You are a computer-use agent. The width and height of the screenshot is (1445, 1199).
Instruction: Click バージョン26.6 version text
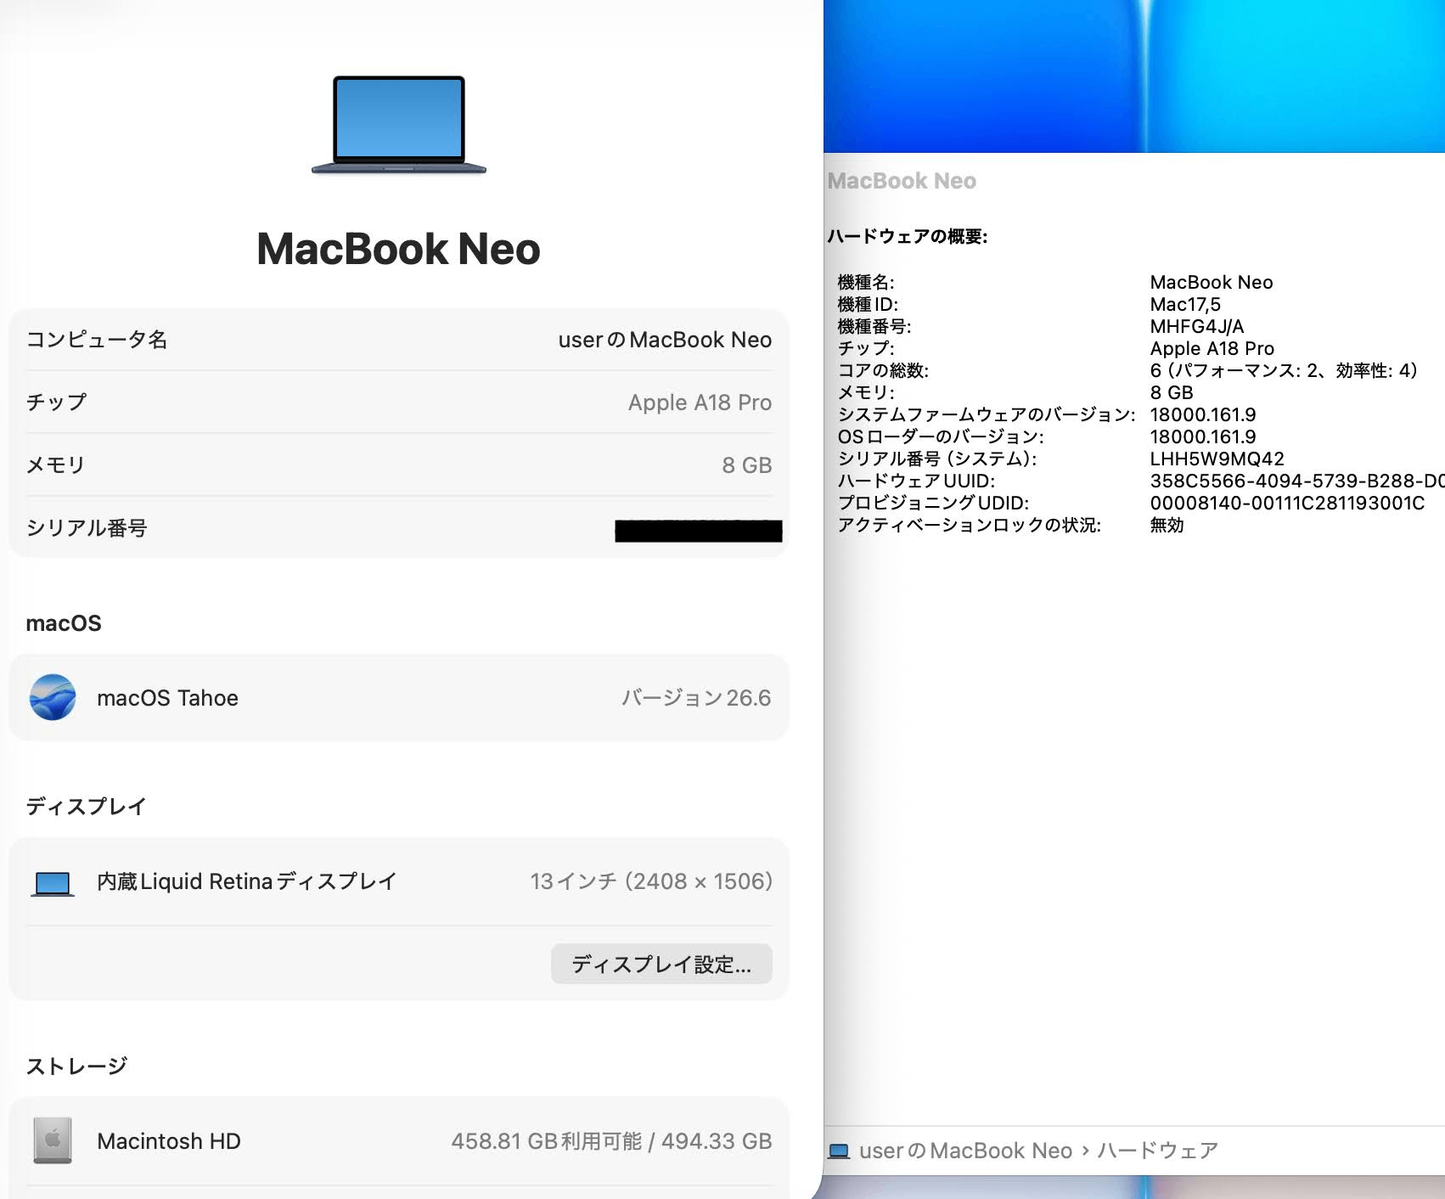[x=696, y=698]
